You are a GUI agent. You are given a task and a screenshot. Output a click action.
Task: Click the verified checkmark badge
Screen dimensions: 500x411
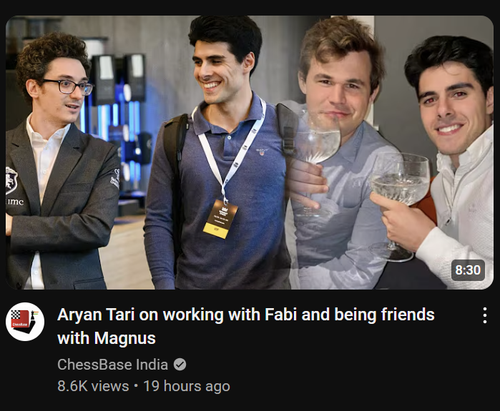point(180,364)
